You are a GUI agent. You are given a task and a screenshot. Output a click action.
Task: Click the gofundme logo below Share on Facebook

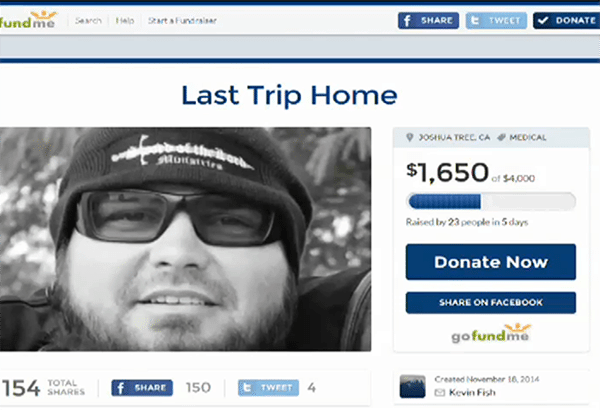coord(491,333)
